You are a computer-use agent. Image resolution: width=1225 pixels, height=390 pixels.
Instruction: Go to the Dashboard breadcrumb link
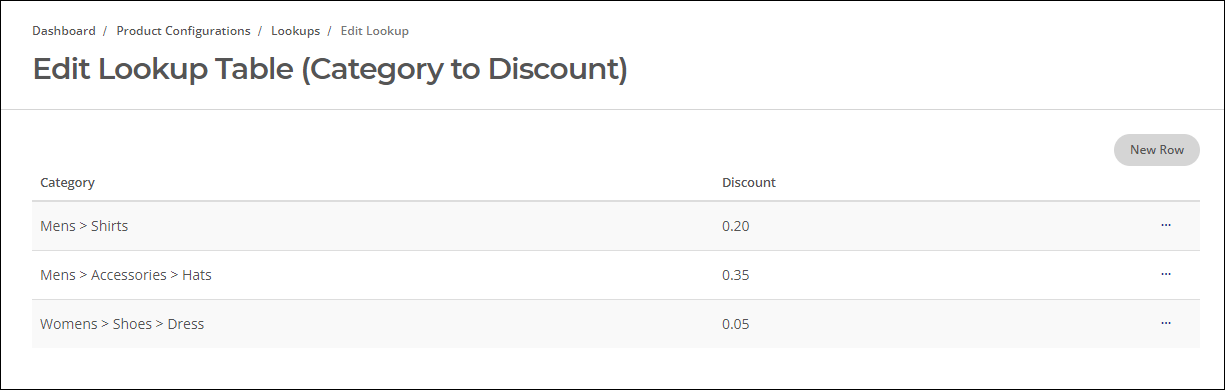tap(64, 31)
